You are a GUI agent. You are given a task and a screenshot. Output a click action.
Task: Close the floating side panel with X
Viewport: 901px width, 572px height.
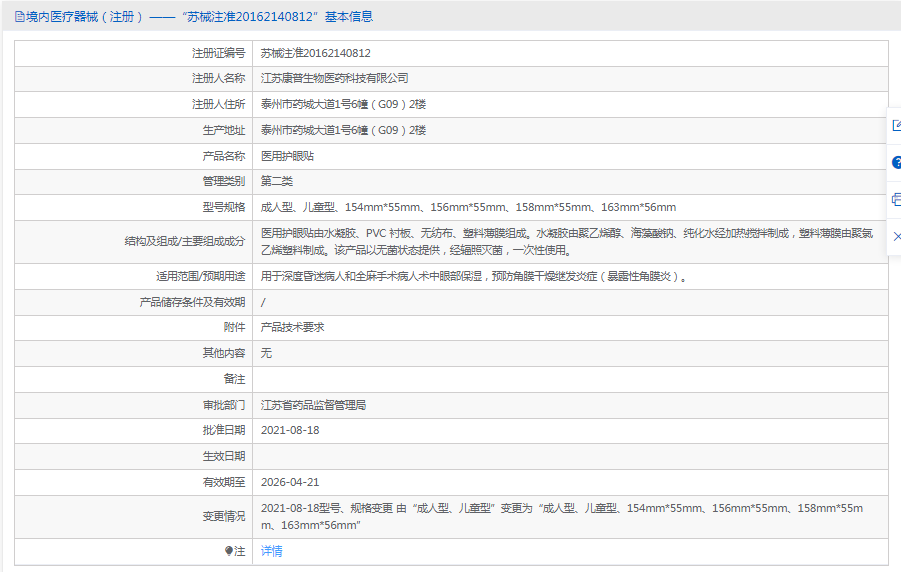[x=896, y=236]
